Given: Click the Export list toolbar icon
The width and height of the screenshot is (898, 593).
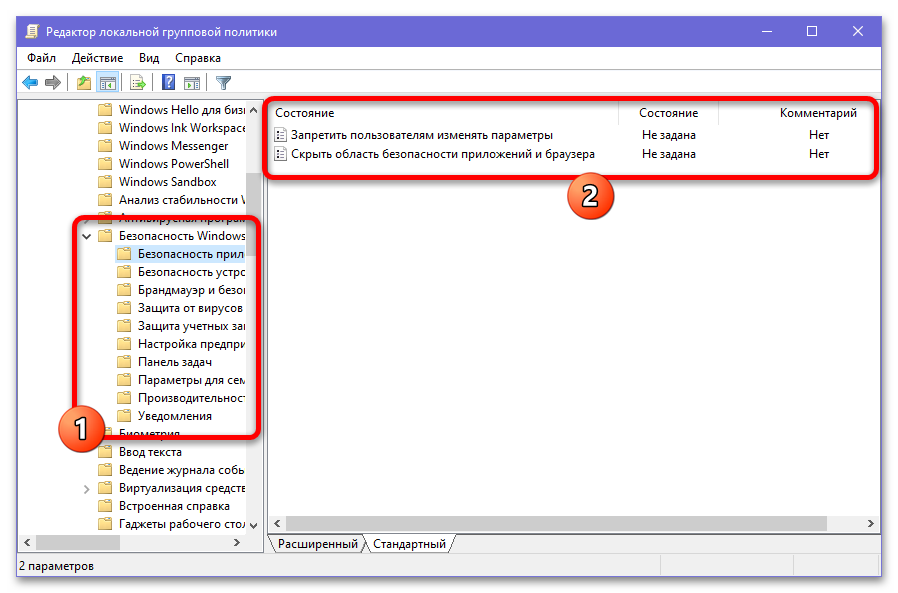Looking at the screenshot, I should (137, 83).
